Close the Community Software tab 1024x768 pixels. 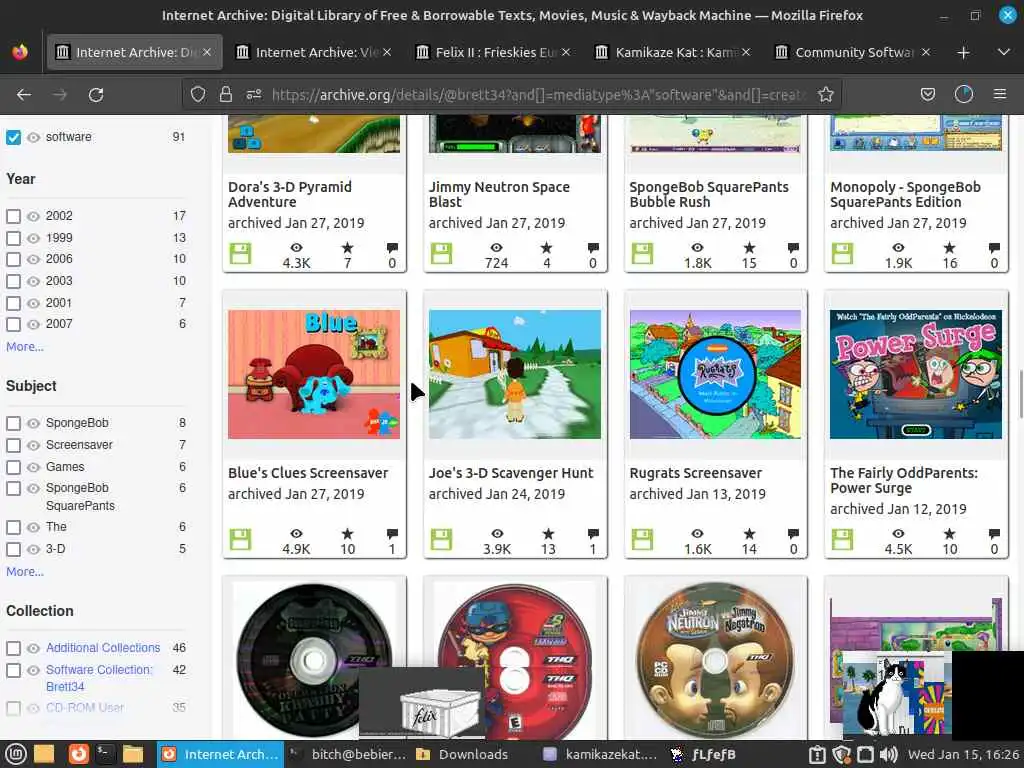(x=925, y=52)
